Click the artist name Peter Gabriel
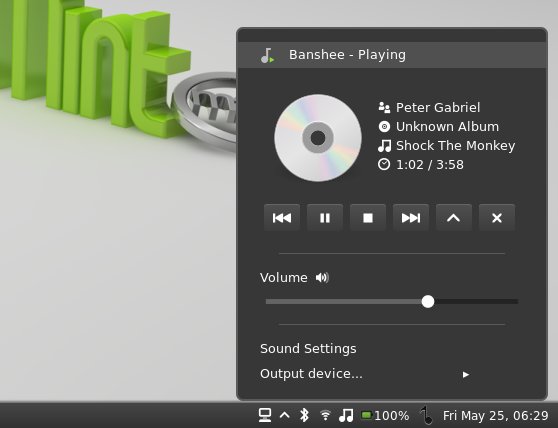The height and width of the screenshot is (428, 558). click(x=438, y=107)
